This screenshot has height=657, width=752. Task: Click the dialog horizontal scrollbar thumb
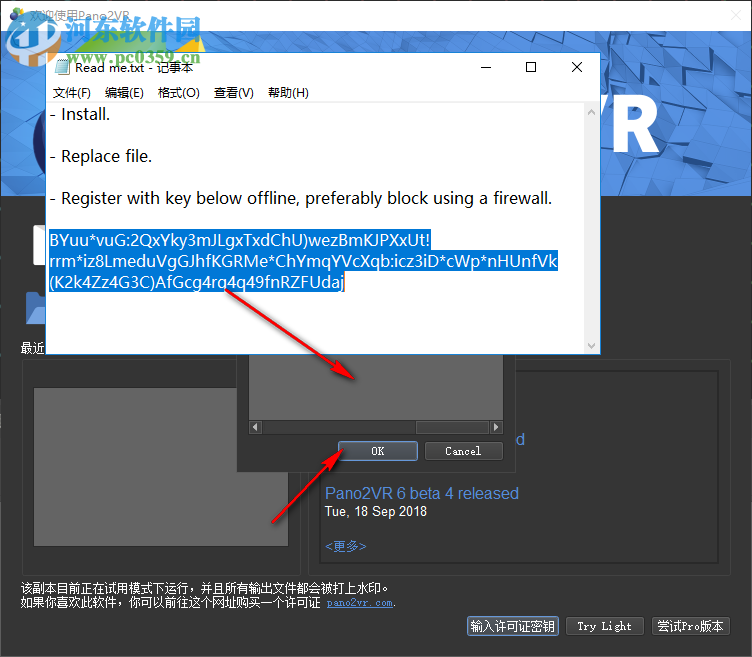point(452,427)
